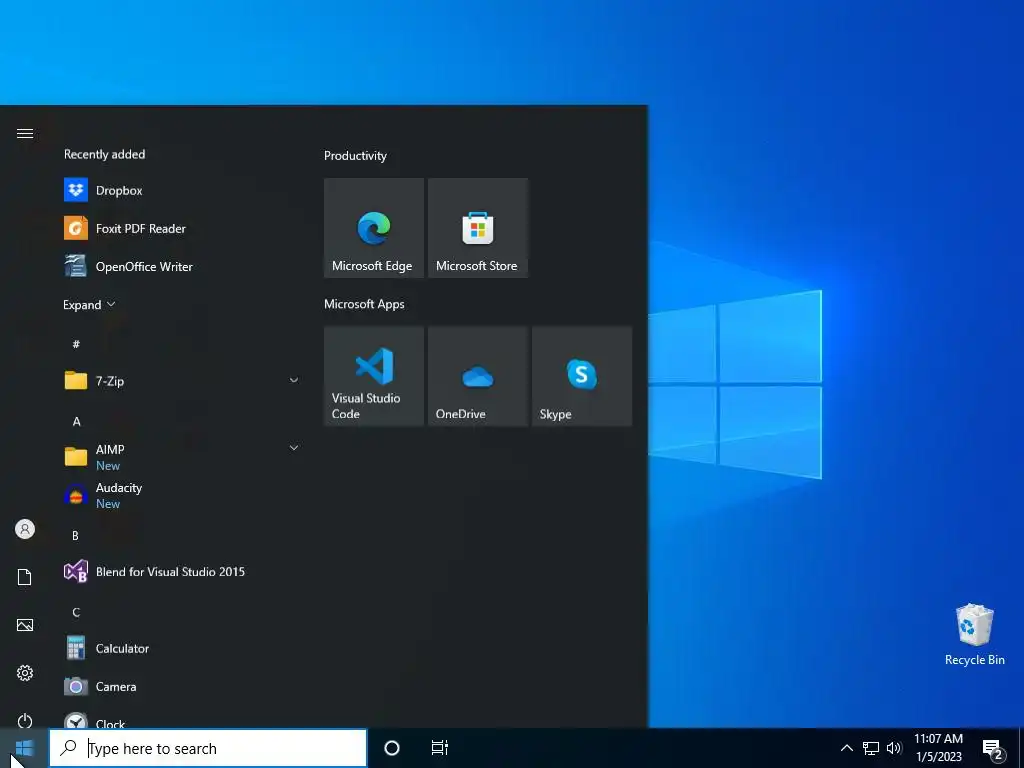Expand the Start menu hamburger button
Viewport: 1024px width, 768px height.
click(x=25, y=133)
